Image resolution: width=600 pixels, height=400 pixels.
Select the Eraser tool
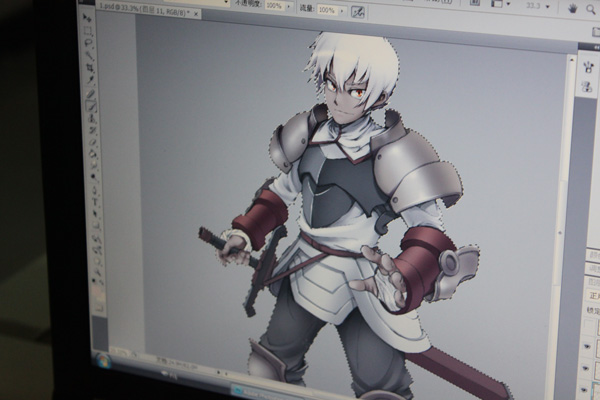[x=93, y=142]
